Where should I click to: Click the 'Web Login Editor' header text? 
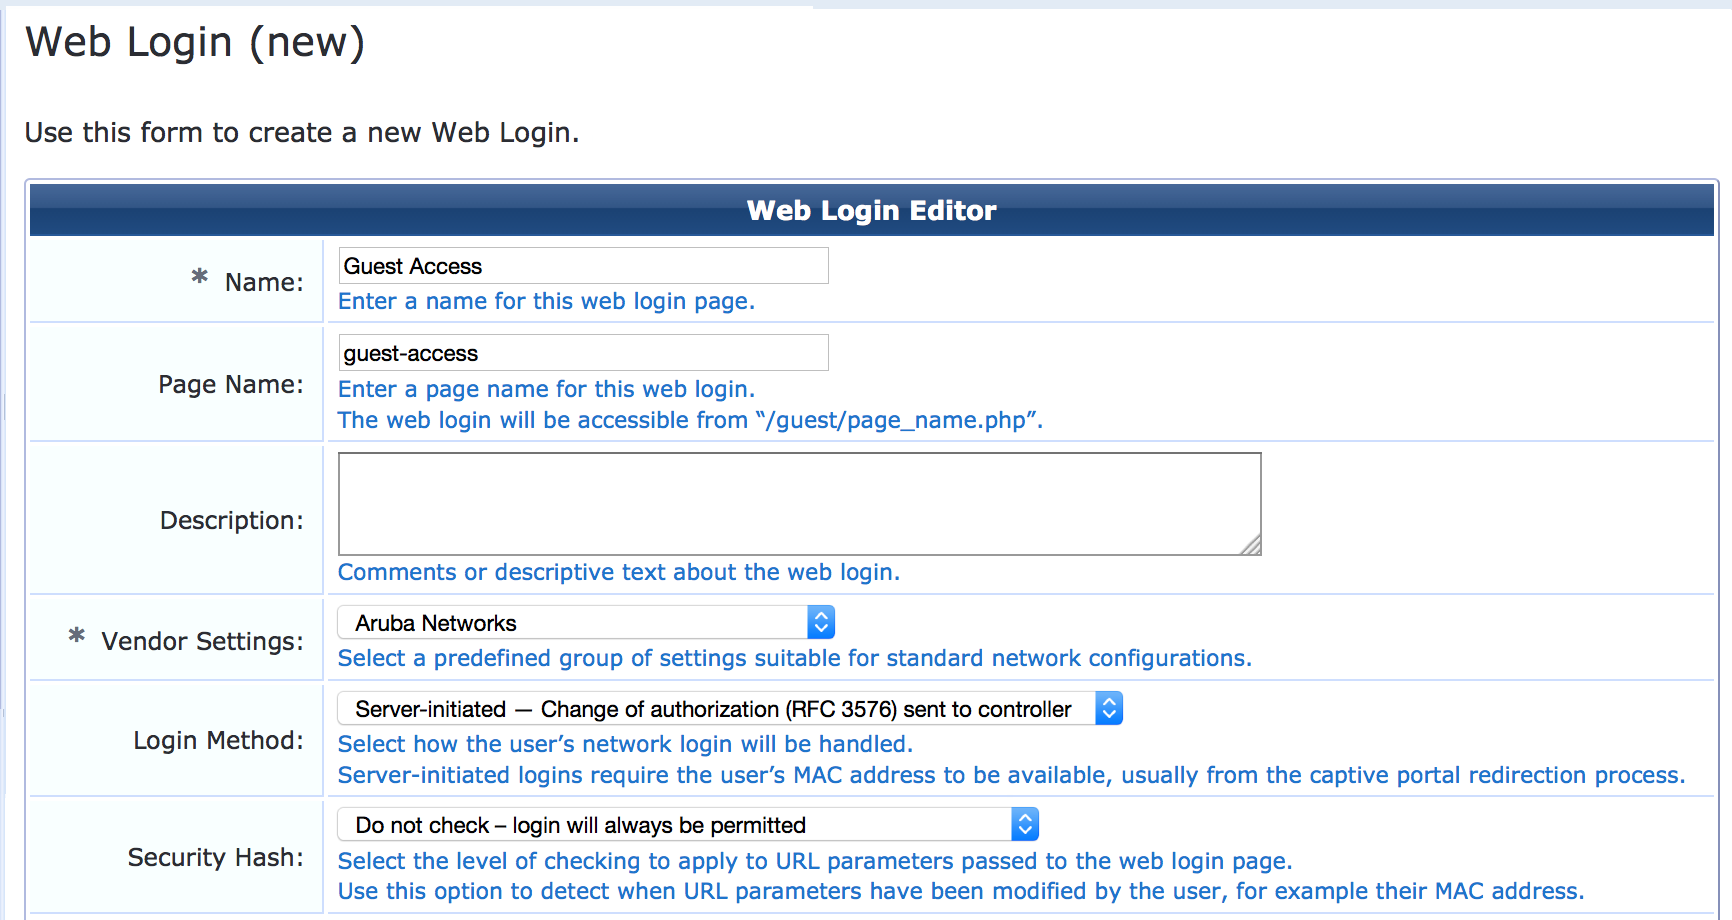point(872,210)
